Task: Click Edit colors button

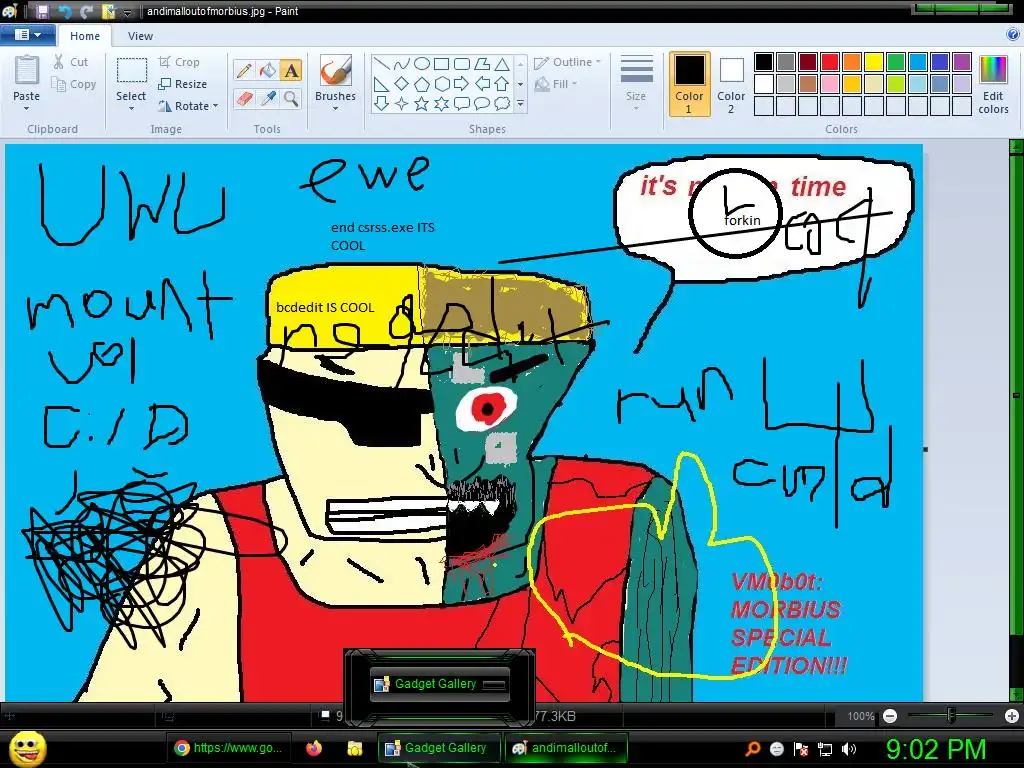Action: click(993, 85)
